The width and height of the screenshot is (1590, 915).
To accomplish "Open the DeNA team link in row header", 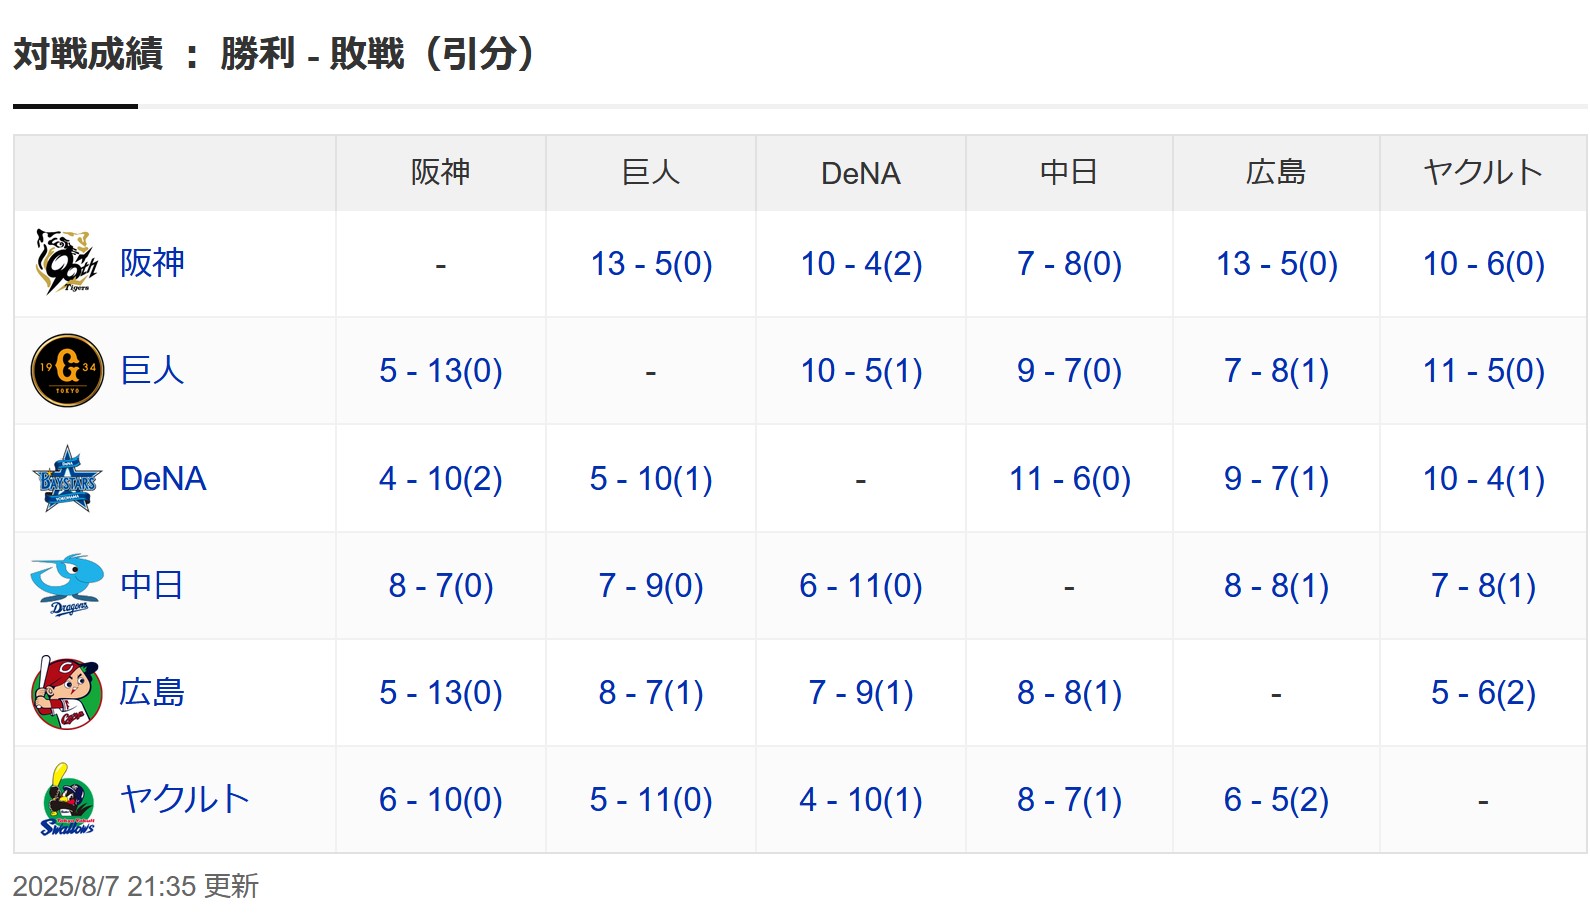I will point(163,479).
